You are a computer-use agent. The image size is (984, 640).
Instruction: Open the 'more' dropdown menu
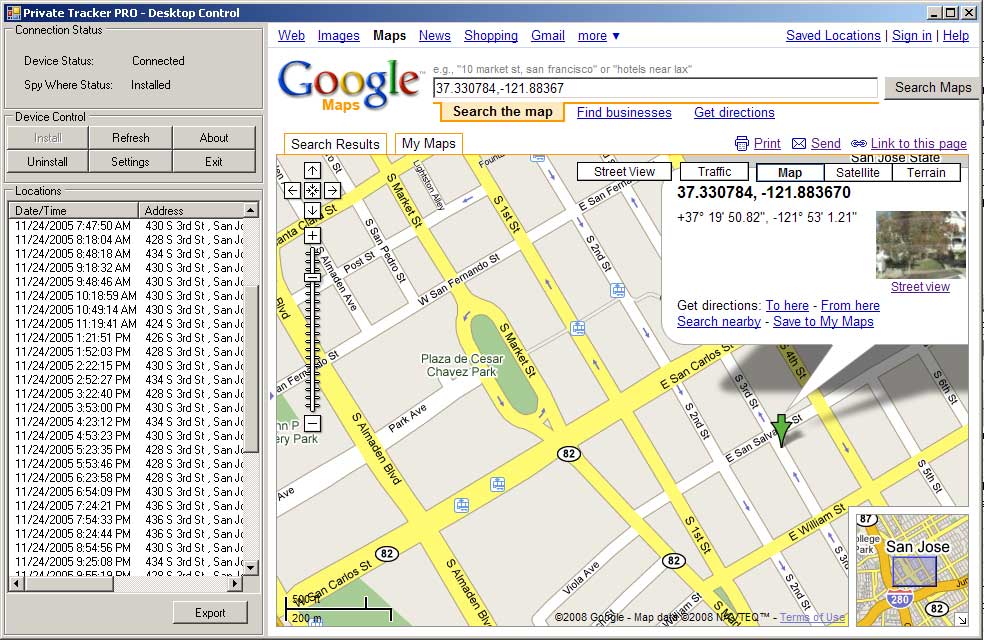coord(599,36)
